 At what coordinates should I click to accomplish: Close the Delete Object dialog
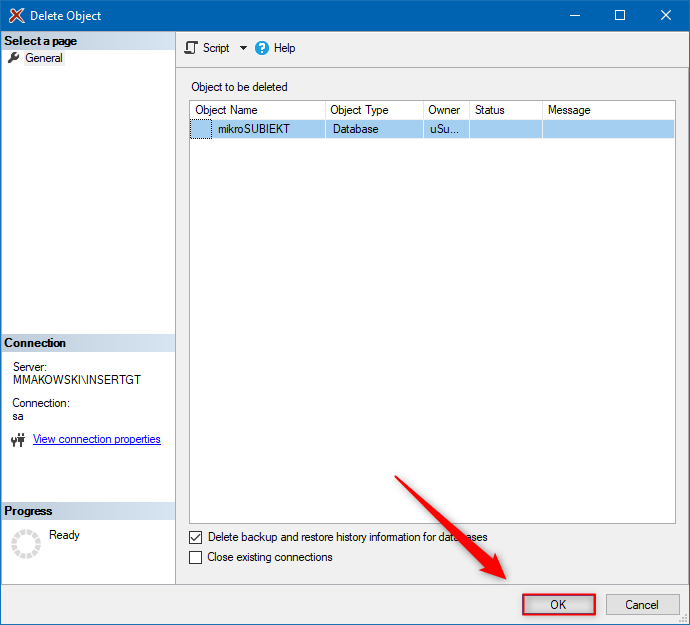666,15
